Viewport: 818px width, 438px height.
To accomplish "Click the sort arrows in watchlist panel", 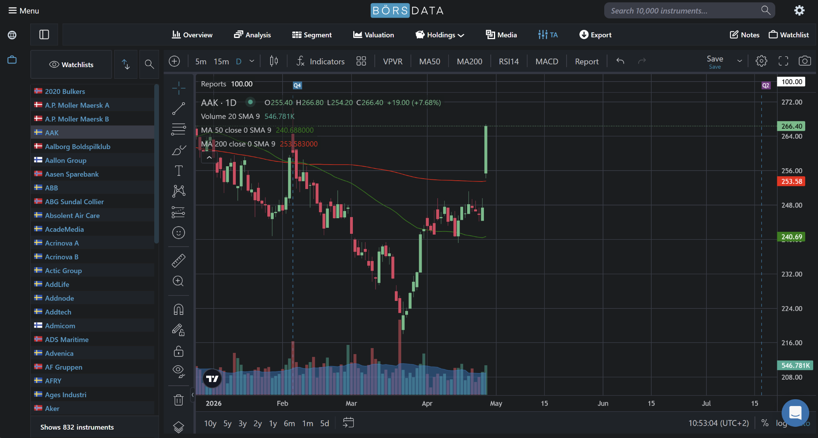I will tap(126, 64).
